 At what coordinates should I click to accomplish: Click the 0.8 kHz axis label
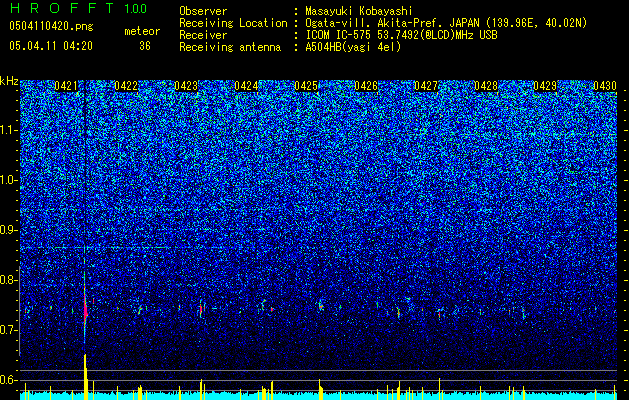[x=9, y=280]
